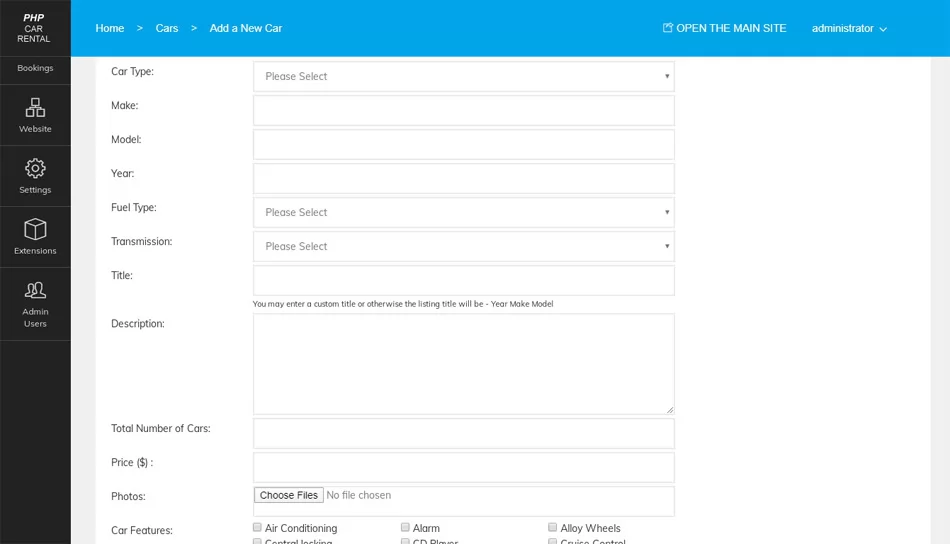Click the Choose Files button
950x544 pixels.
pos(288,495)
